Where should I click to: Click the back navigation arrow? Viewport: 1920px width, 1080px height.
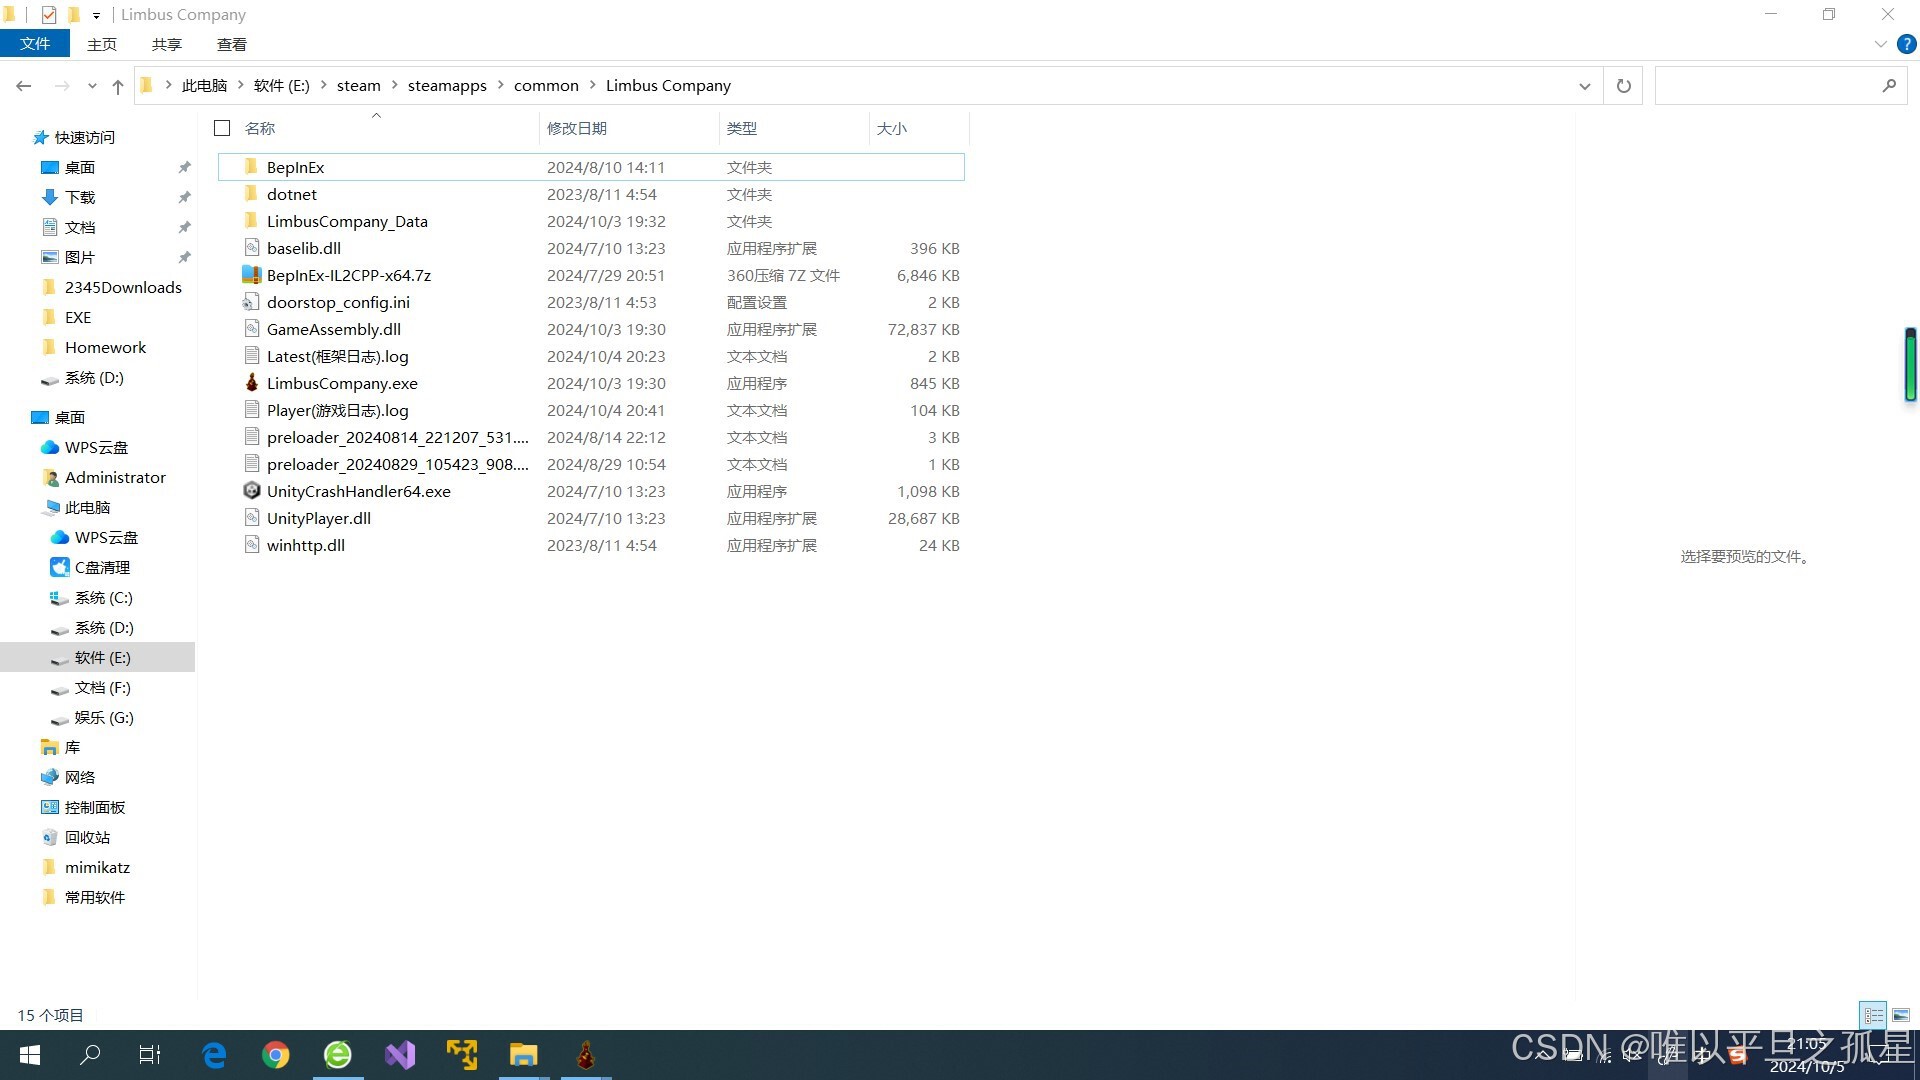click(24, 87)
